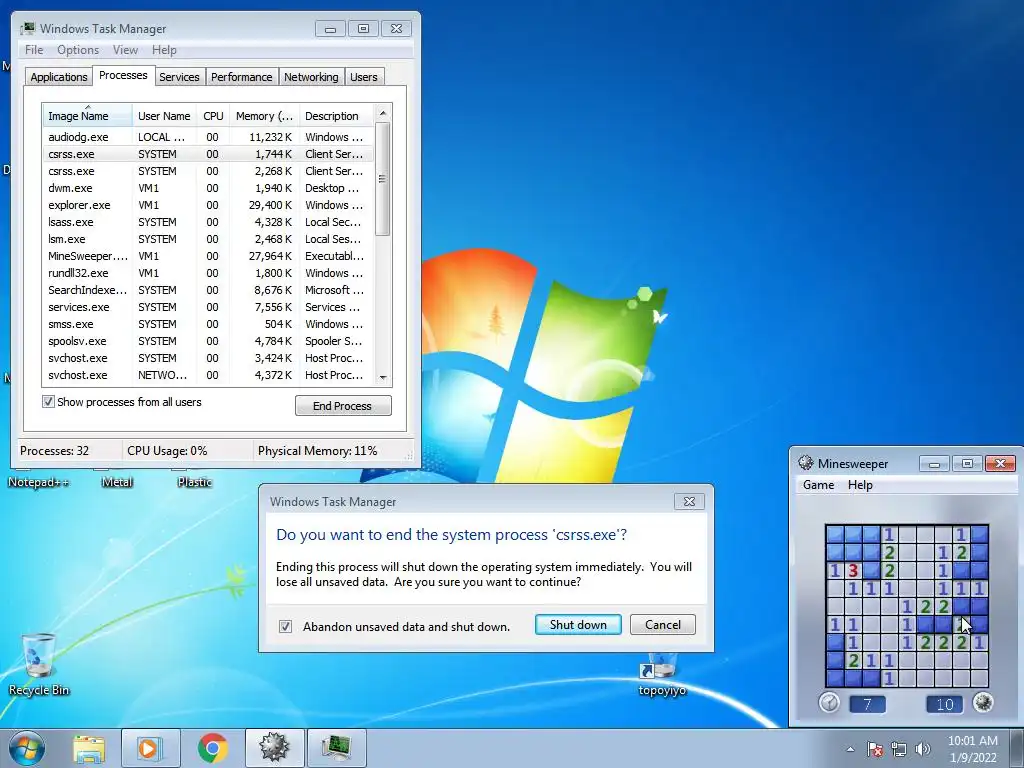1024x768 pixels.
Task: Open the Minesweeper Game menu
Action: tap(818, 485)
